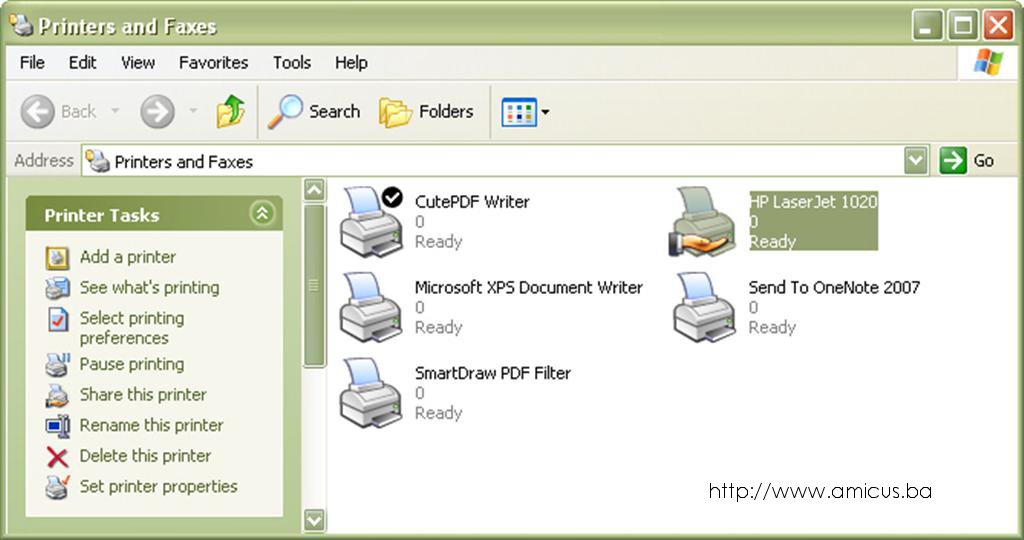
Task: Click Share this printer link
Action: 143,395
